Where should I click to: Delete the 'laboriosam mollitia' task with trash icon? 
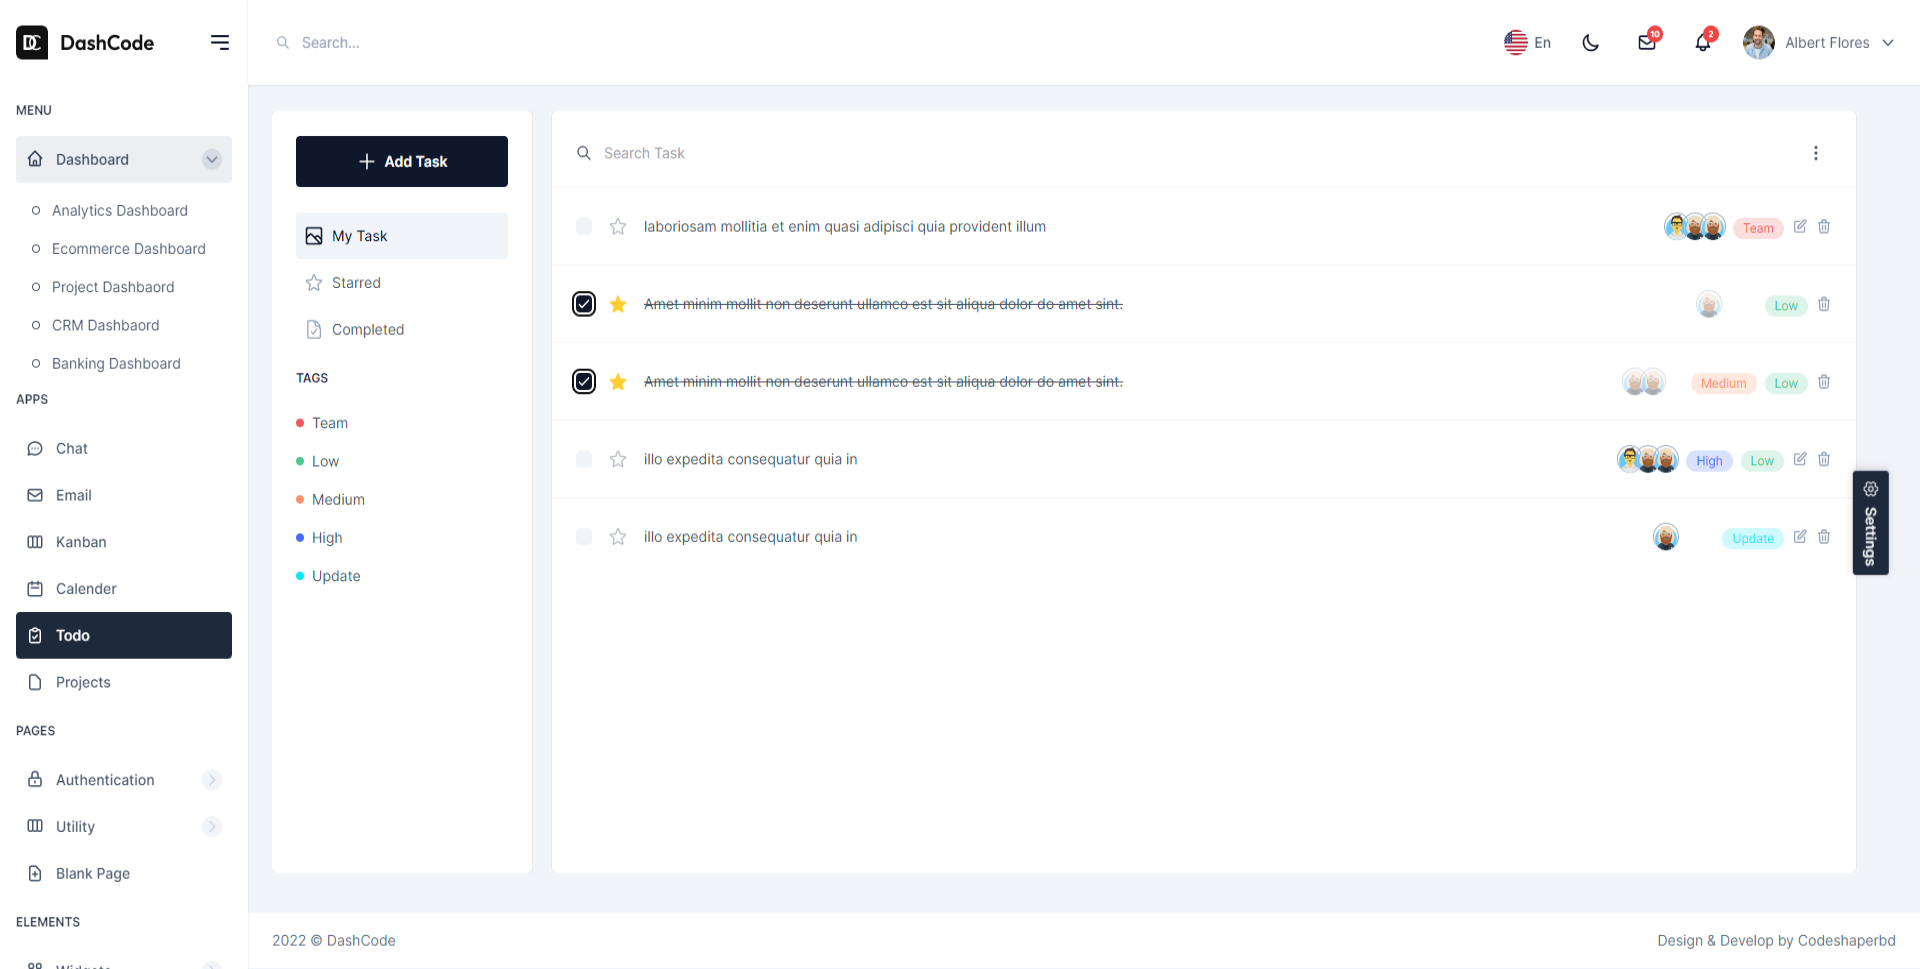(1824, 227)
